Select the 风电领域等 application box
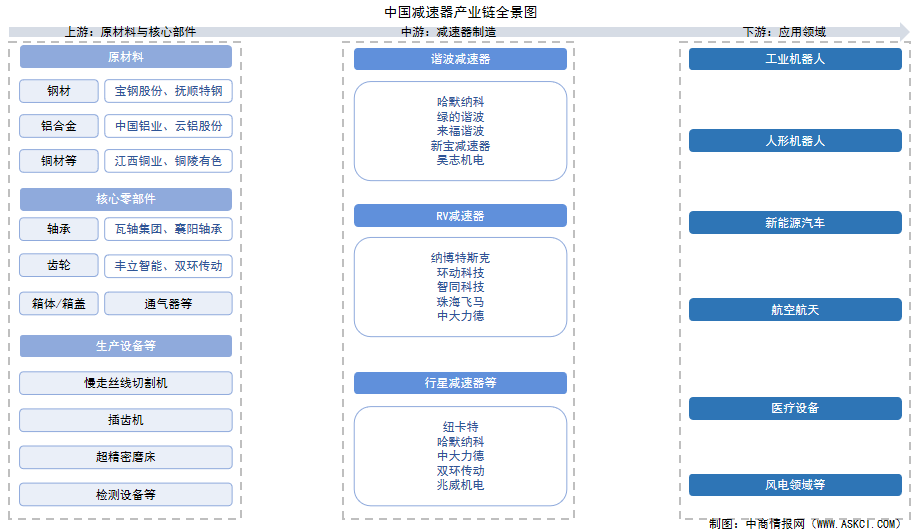The width and height of the screenshot is (924, 532). [795, 485]
